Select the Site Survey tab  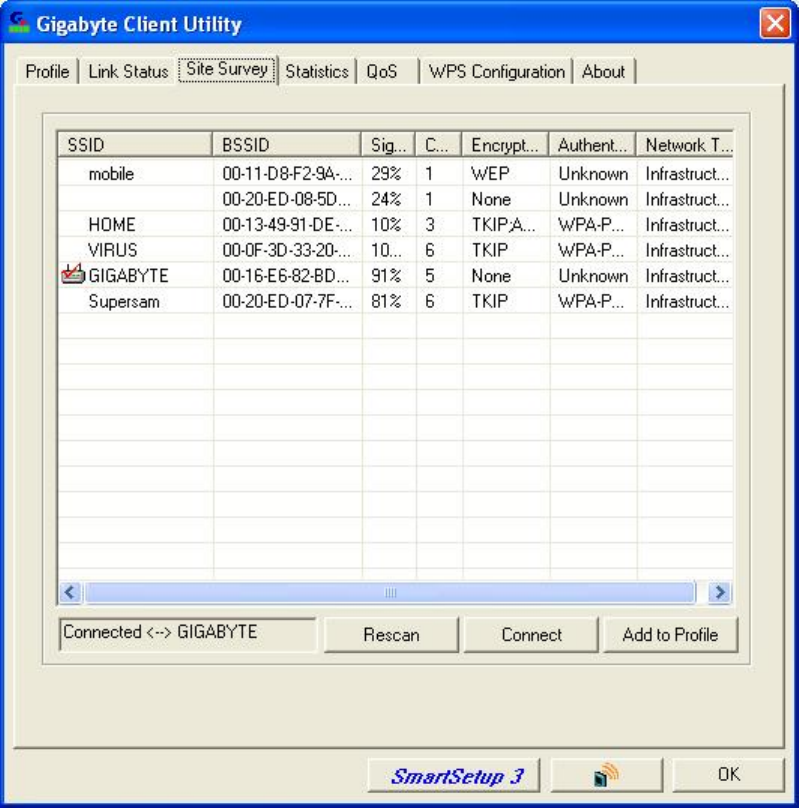click(x=227, y=69)
